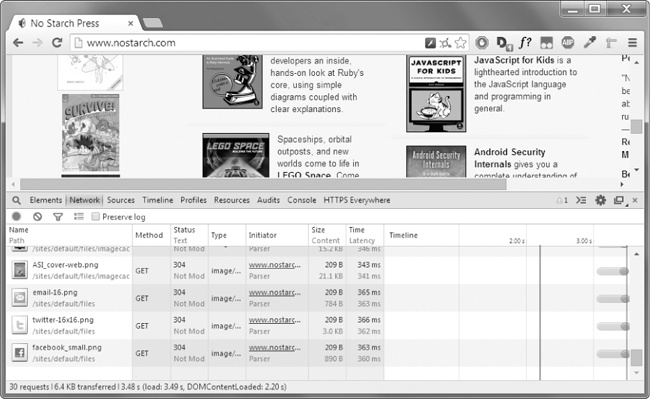Open the initiator link for ASI_cover-web.png

click(x=275, y=265)
